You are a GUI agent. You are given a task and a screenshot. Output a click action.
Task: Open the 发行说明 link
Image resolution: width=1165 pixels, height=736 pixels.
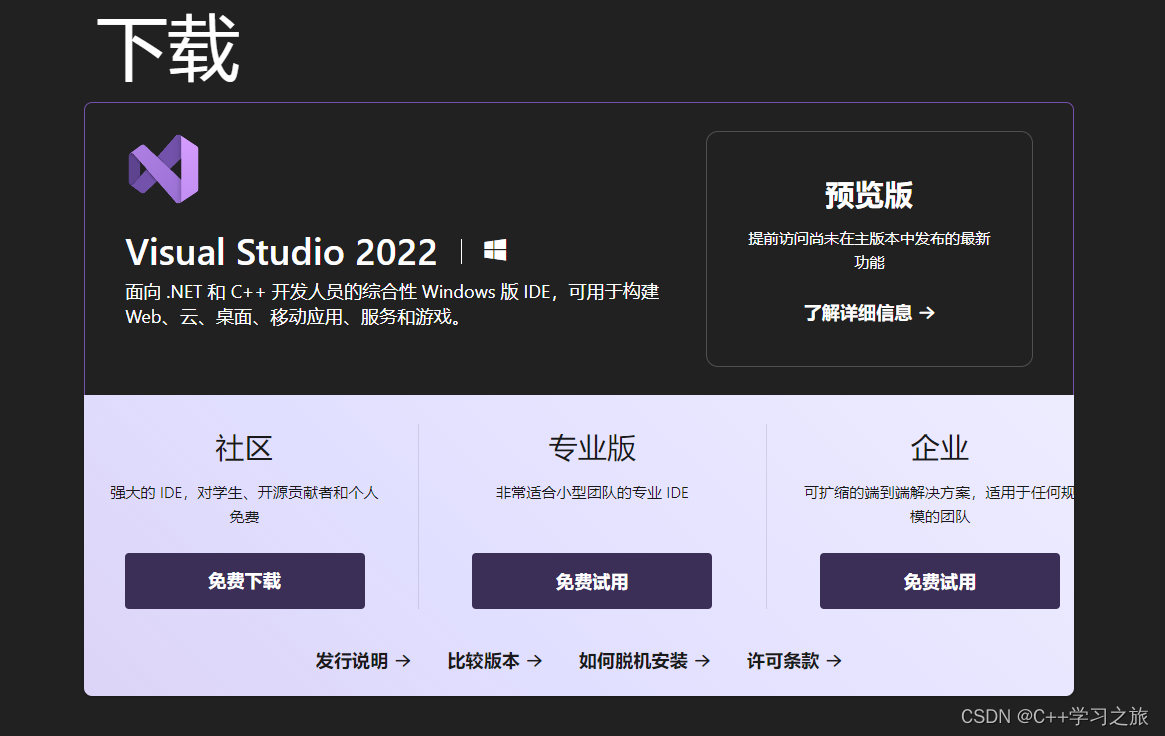coord(363,660)
